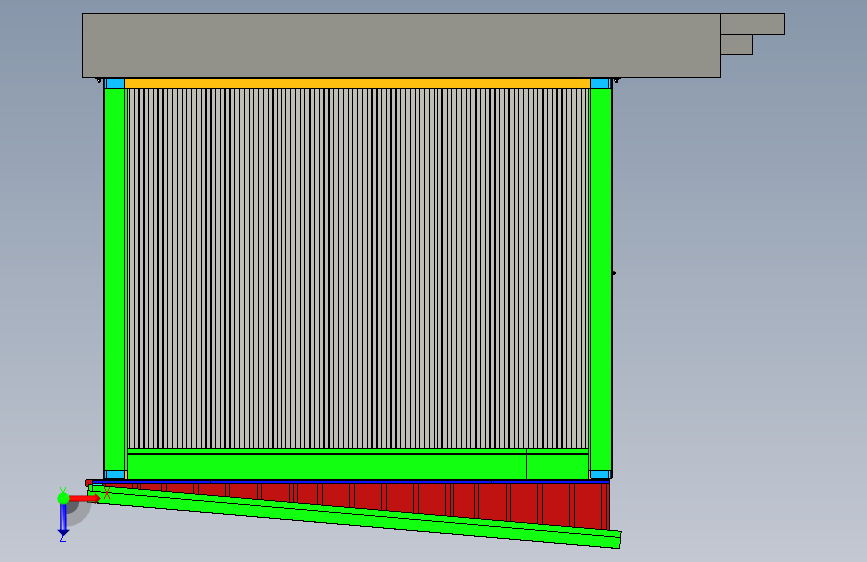Select the short green bottom rail segment
Viewport: 867px width, 562px height.
[557, 466]
